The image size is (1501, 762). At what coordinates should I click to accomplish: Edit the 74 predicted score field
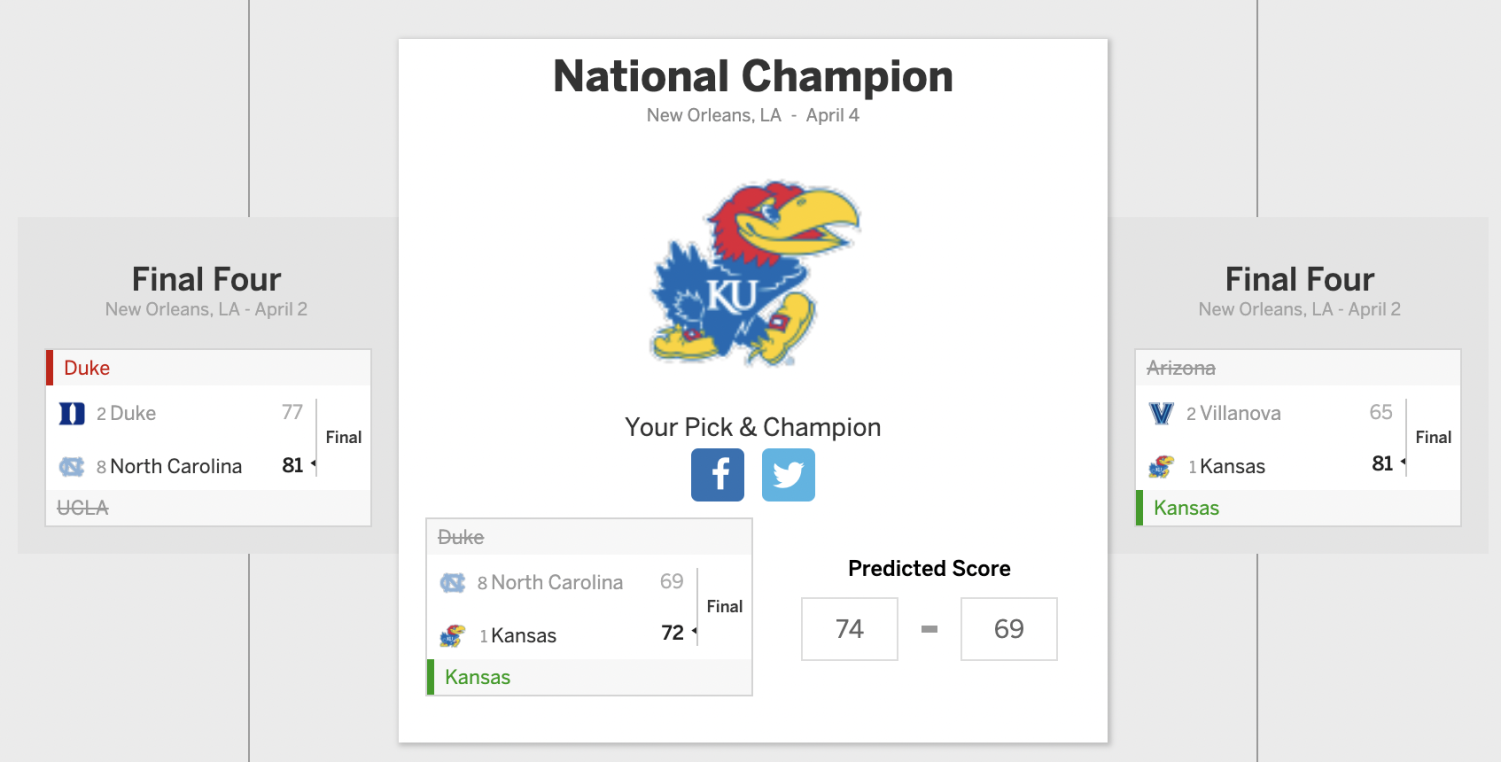point(849,629)
